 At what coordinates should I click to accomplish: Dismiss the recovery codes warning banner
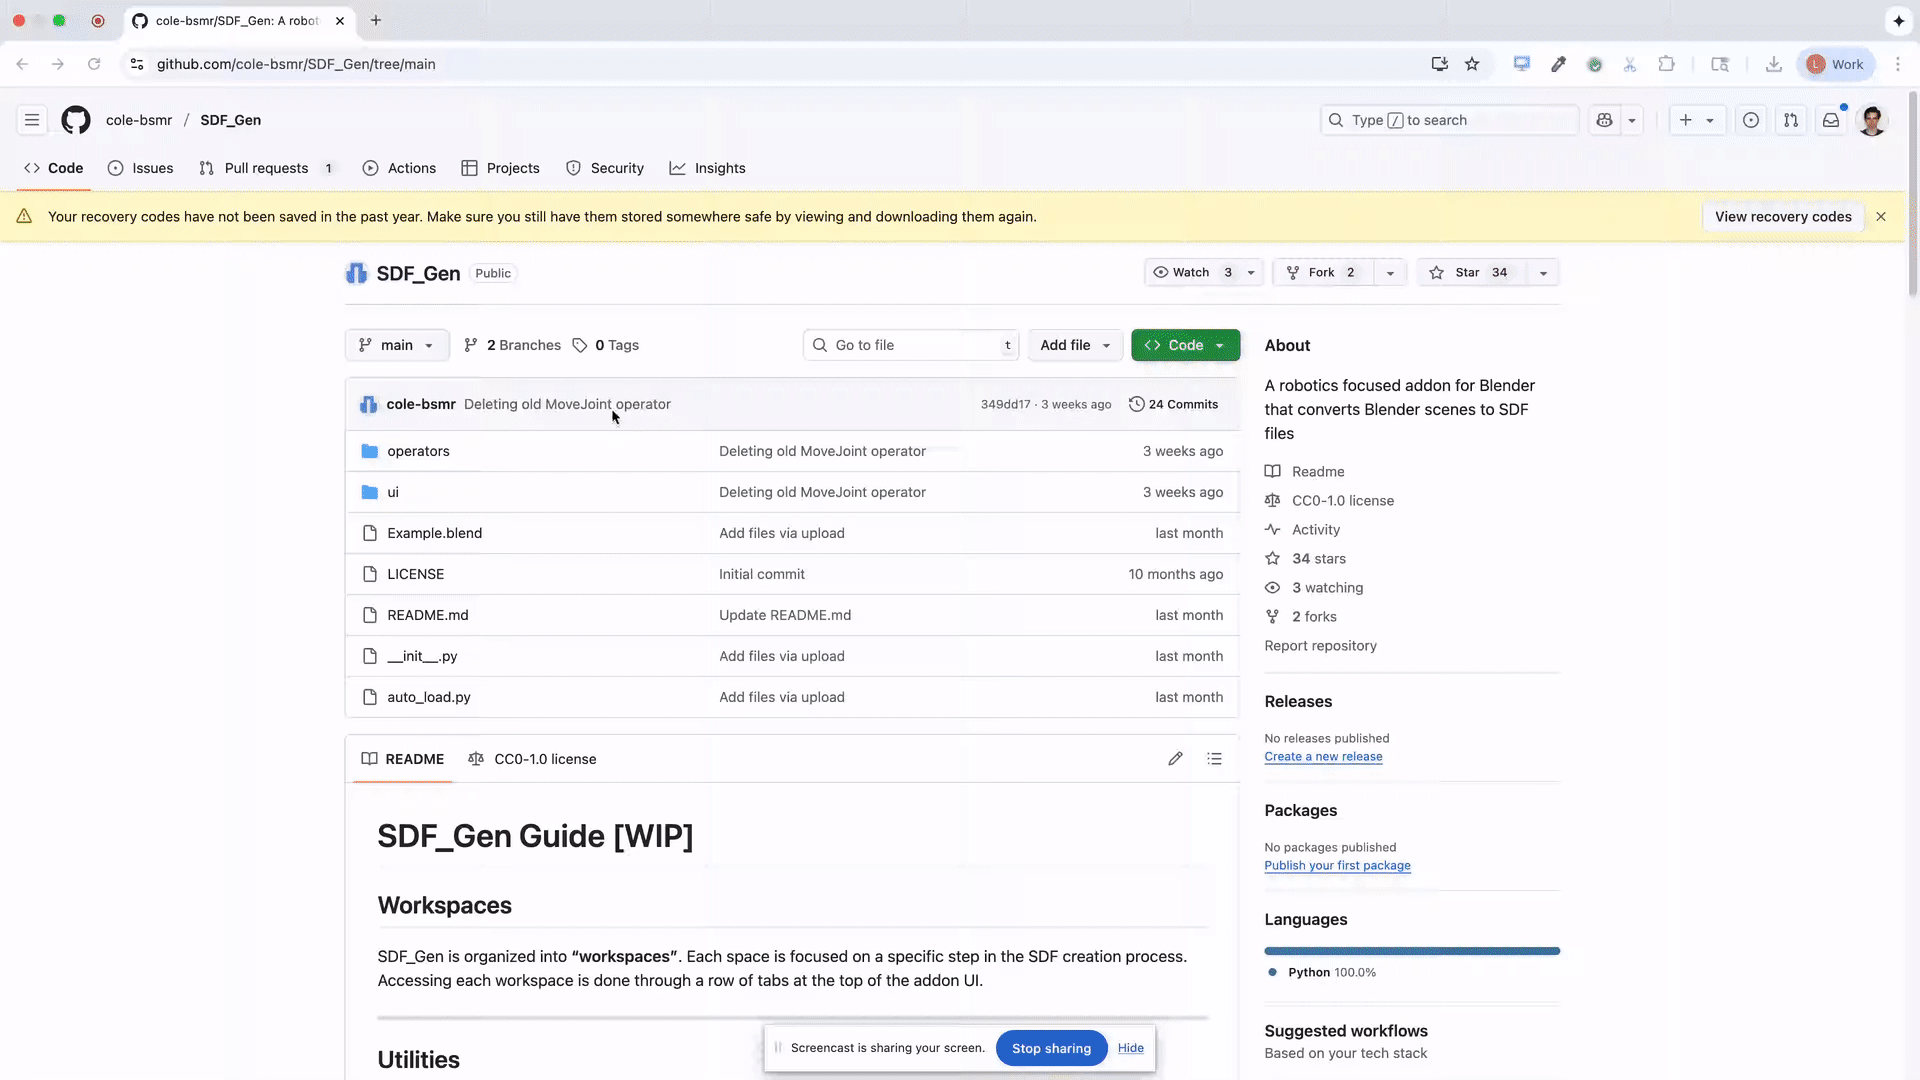point(1880,217)
